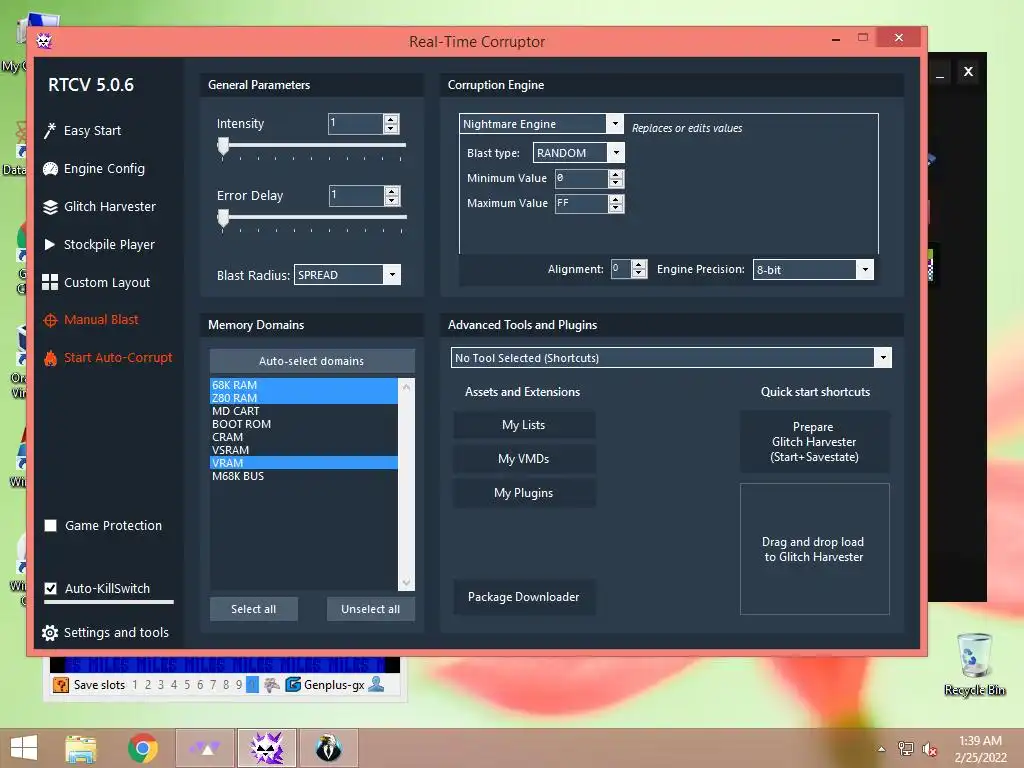Open Glitch Harvester layers icon

tap(50, 207)
